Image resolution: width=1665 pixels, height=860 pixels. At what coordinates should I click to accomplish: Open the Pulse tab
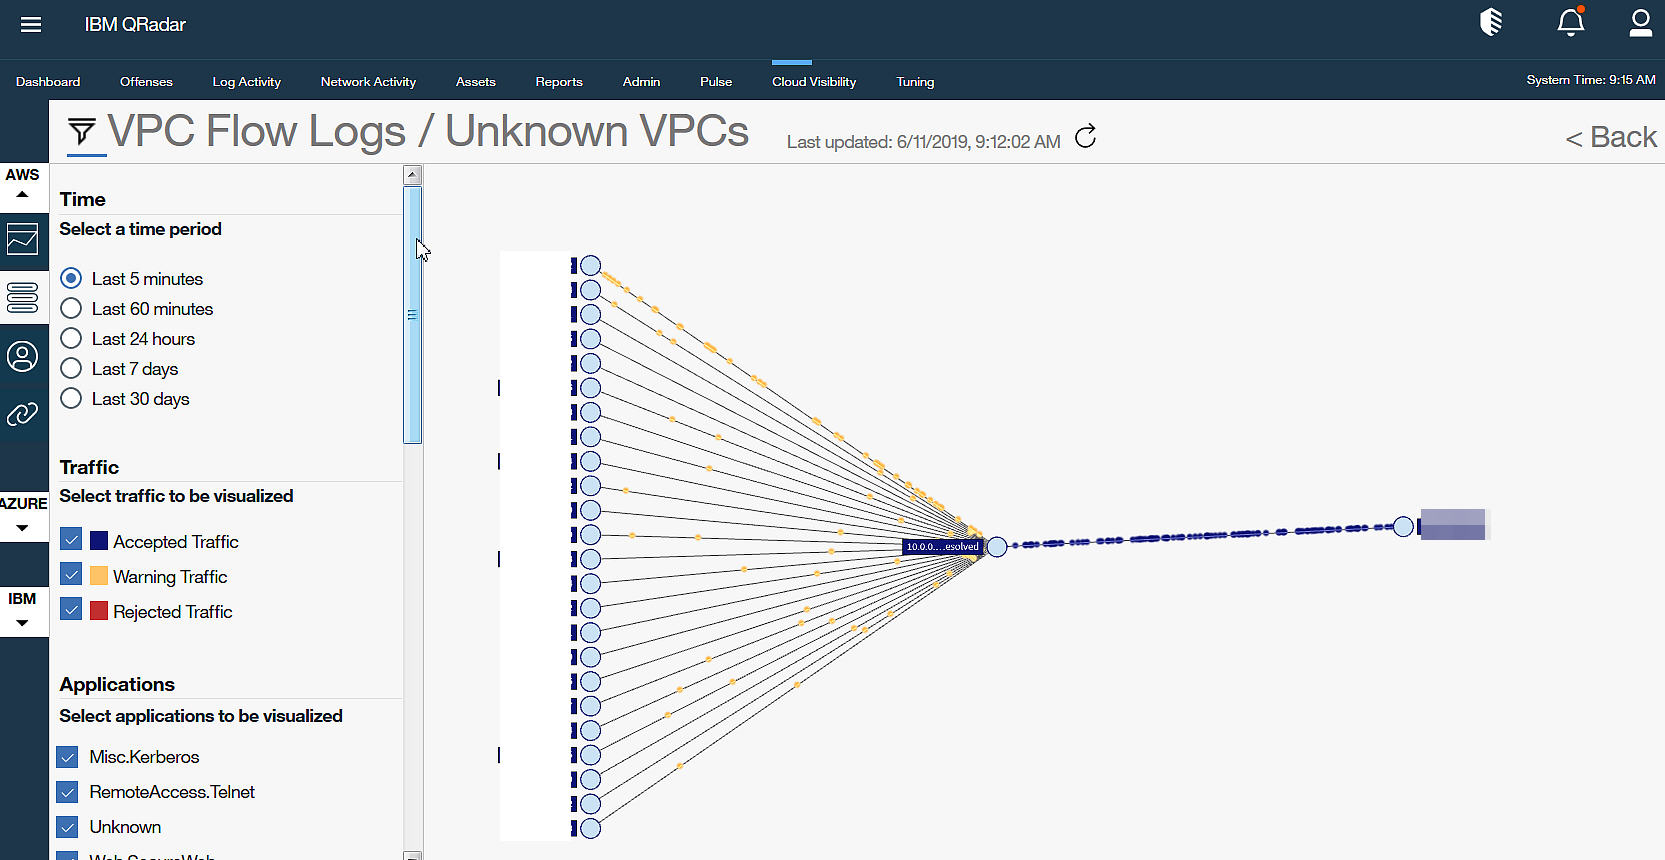click(x=716, y=82)
